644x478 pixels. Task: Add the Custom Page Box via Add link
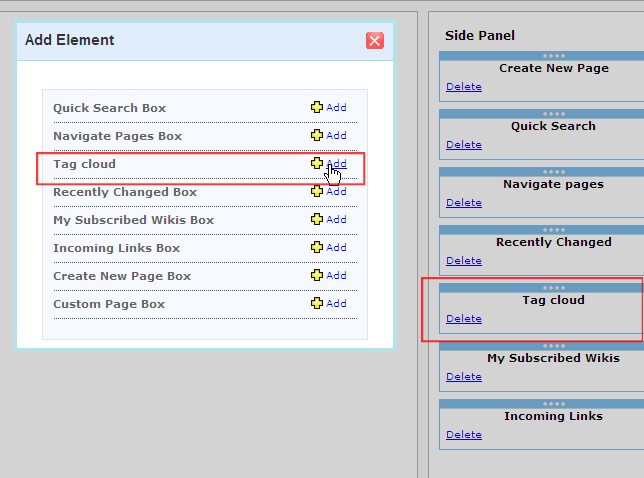(x=336, y=303)
